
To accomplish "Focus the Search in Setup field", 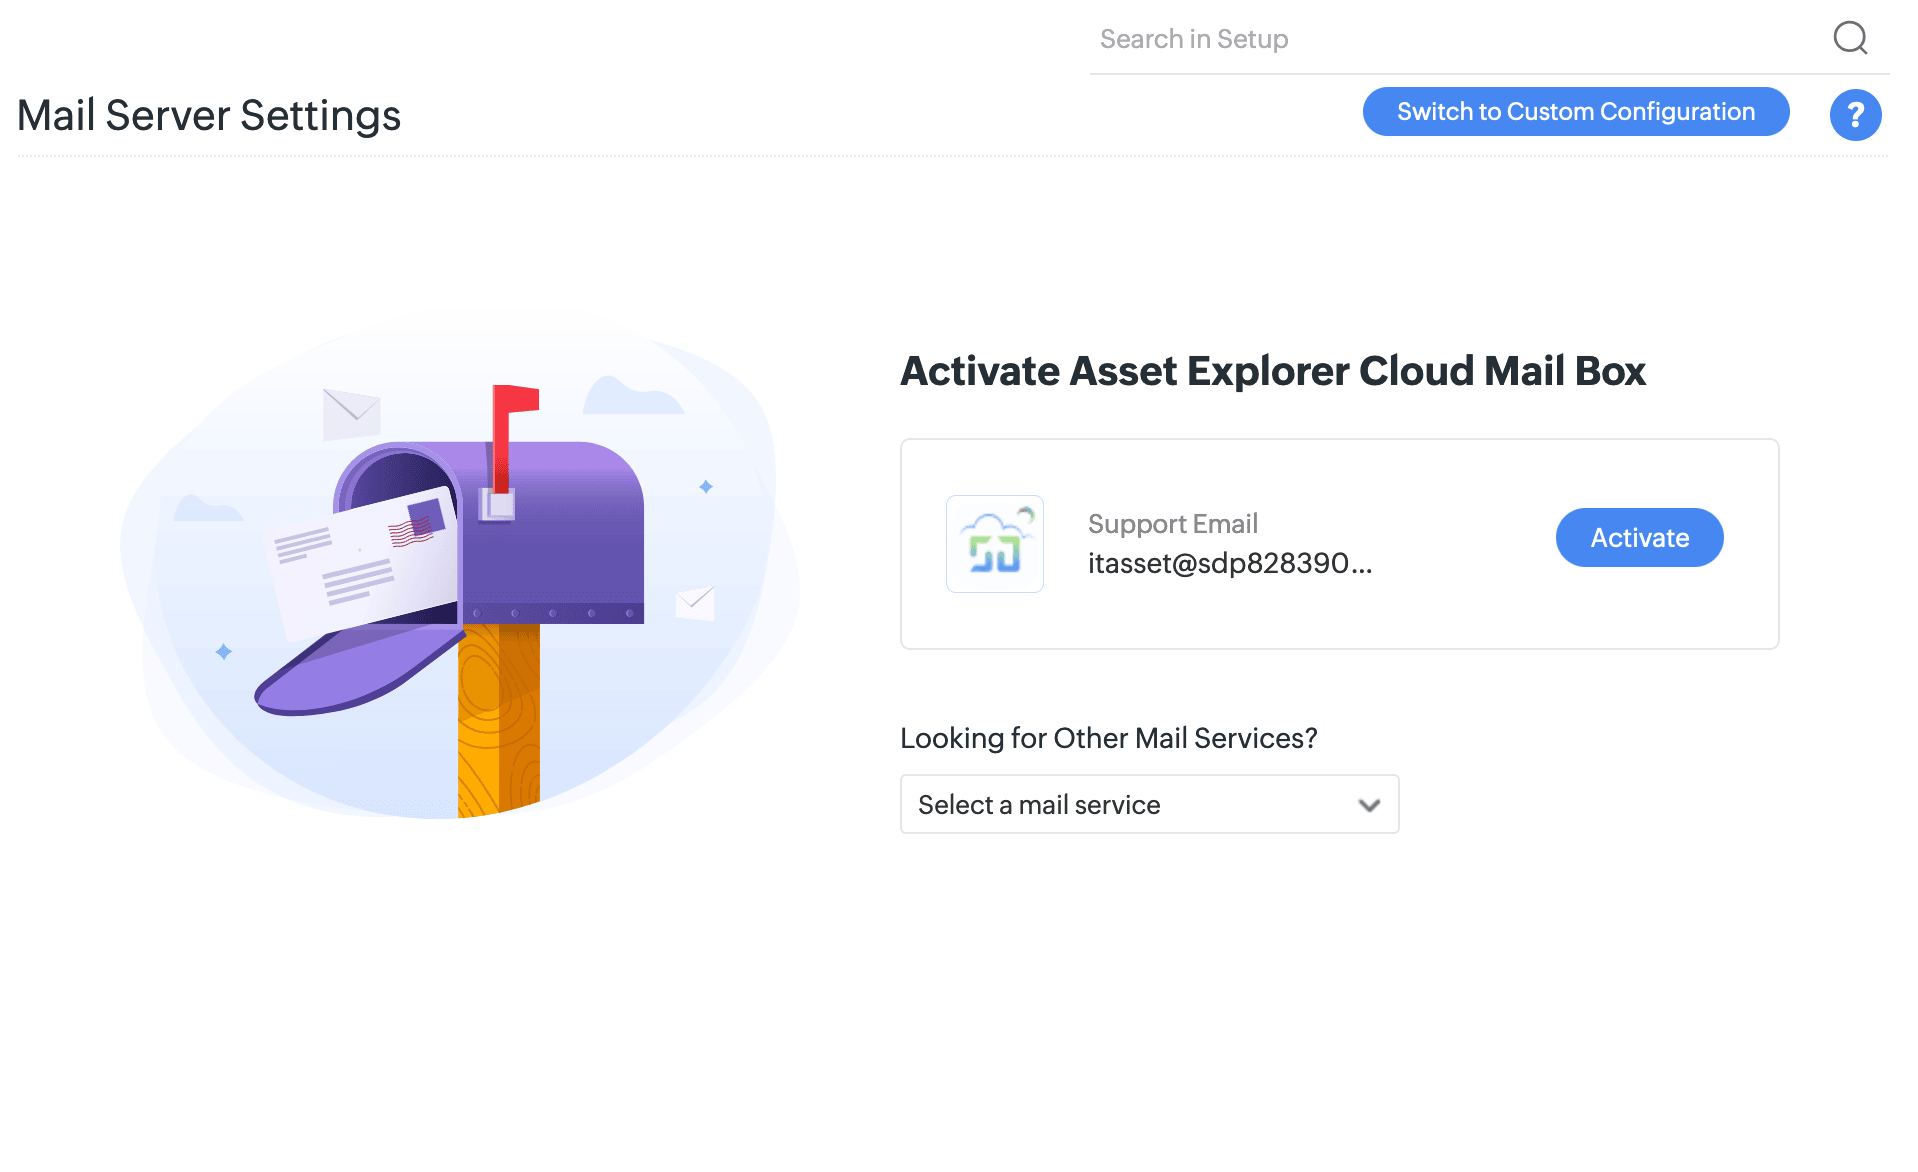I will 1450,39.
